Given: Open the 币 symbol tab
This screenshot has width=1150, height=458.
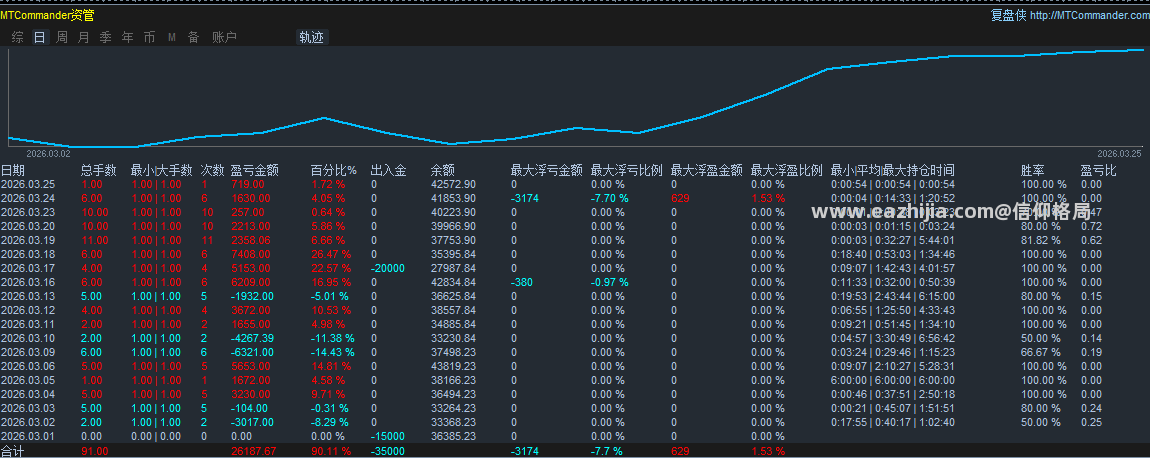Looking at the screenshot, I should (150, 37).
